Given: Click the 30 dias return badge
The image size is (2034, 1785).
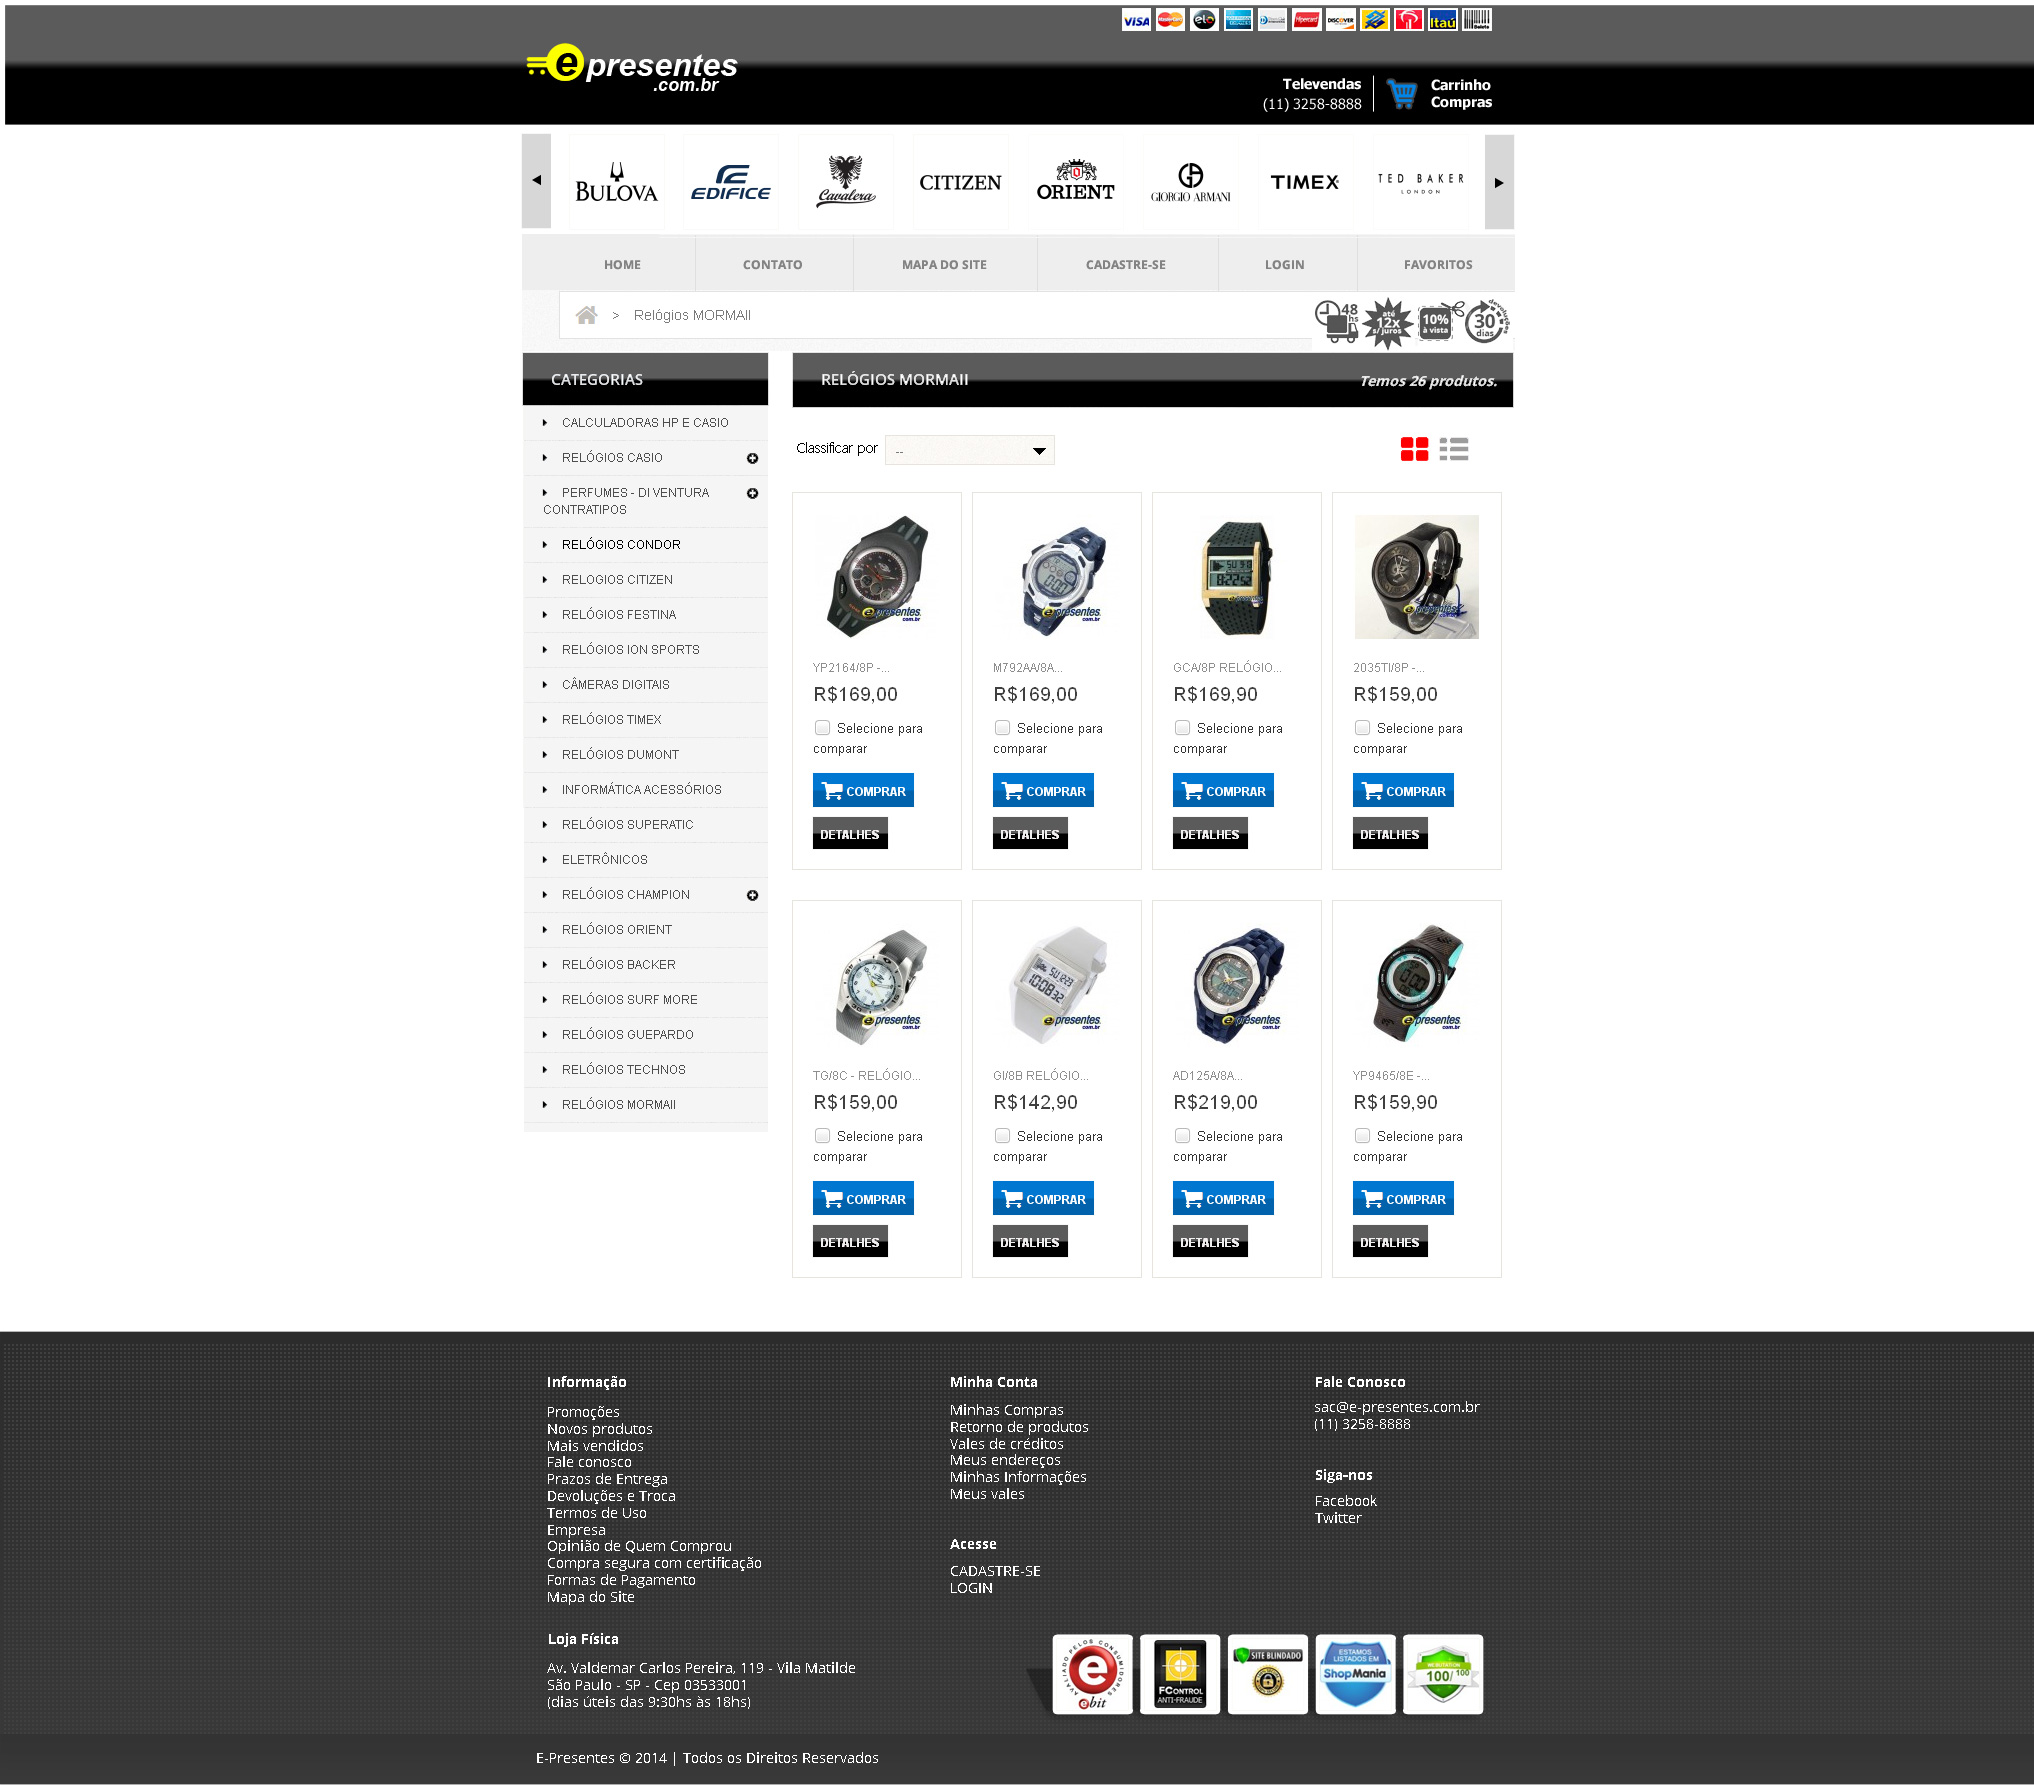Looking at the screenshot, I should [1486, 321].
